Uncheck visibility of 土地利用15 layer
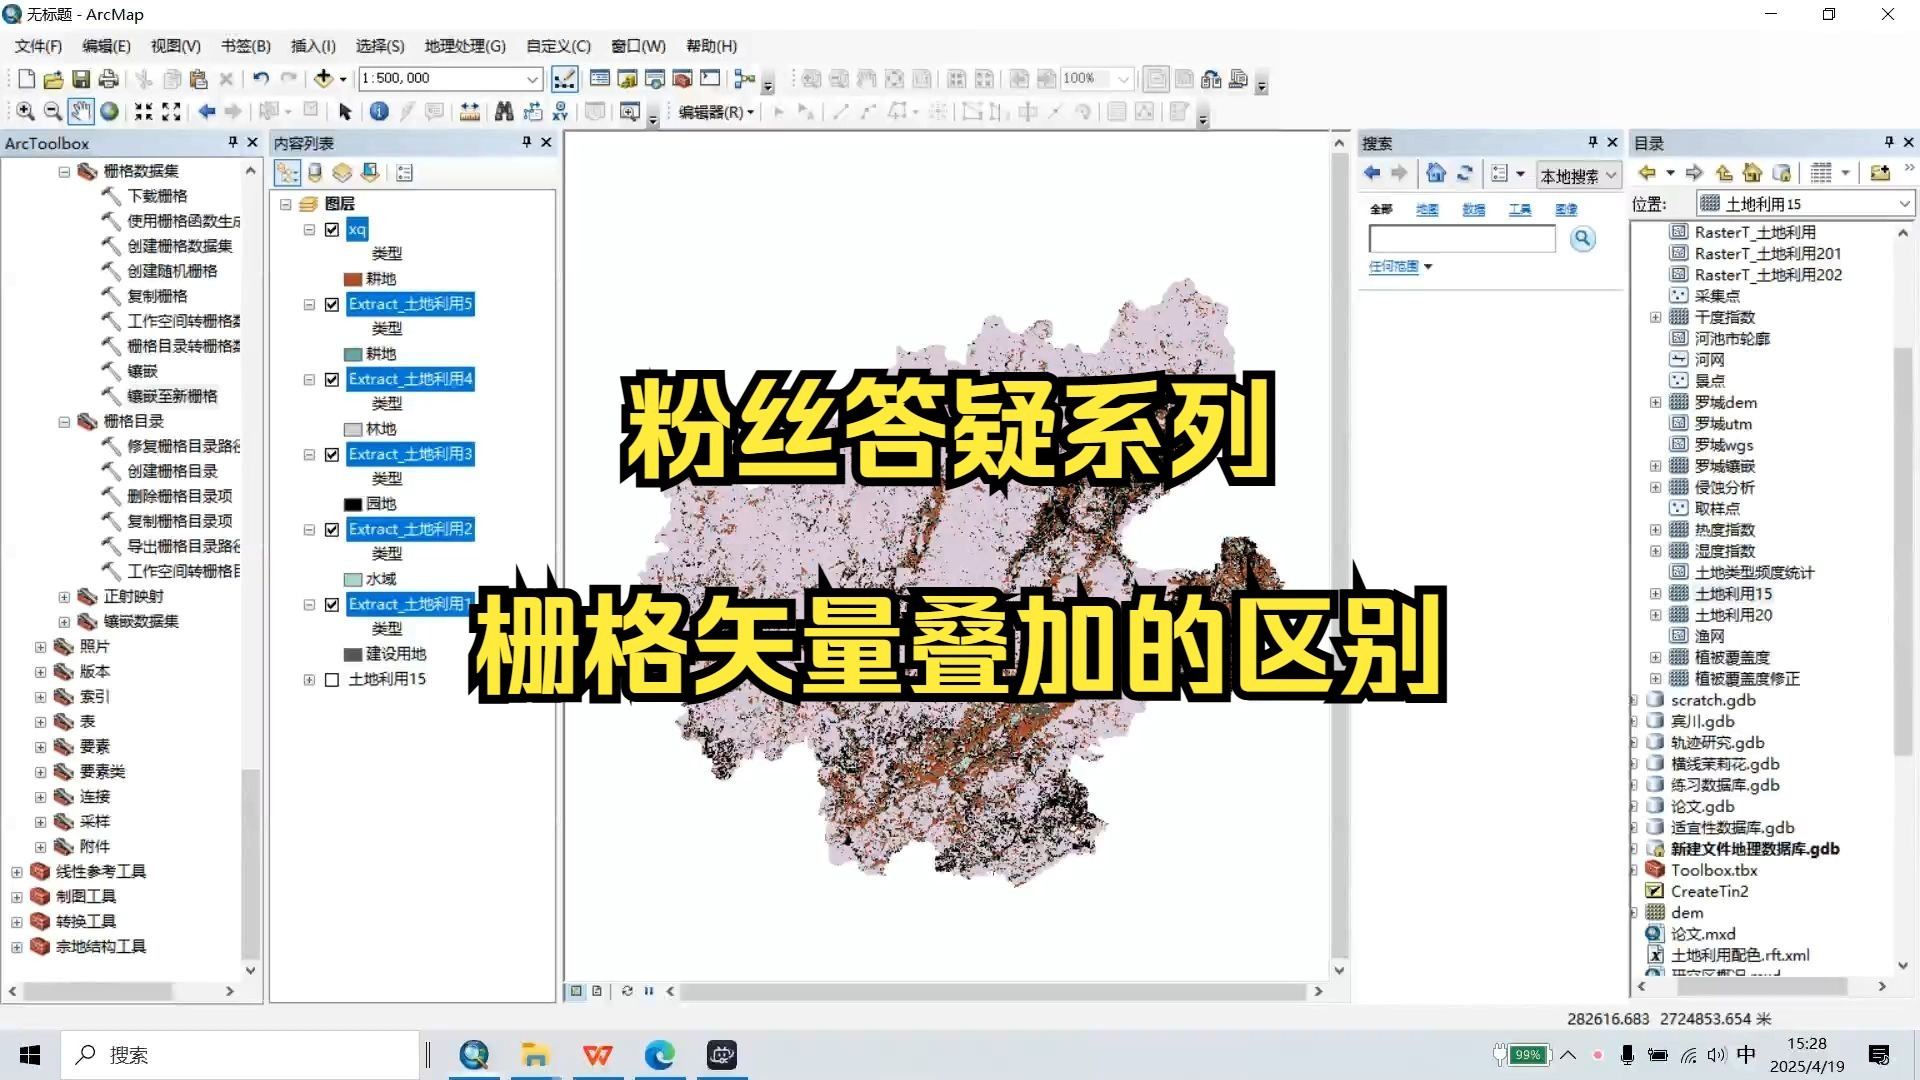Viewport: 1920px width, 1080px height. pyautogui.click(x=333, y=679)
